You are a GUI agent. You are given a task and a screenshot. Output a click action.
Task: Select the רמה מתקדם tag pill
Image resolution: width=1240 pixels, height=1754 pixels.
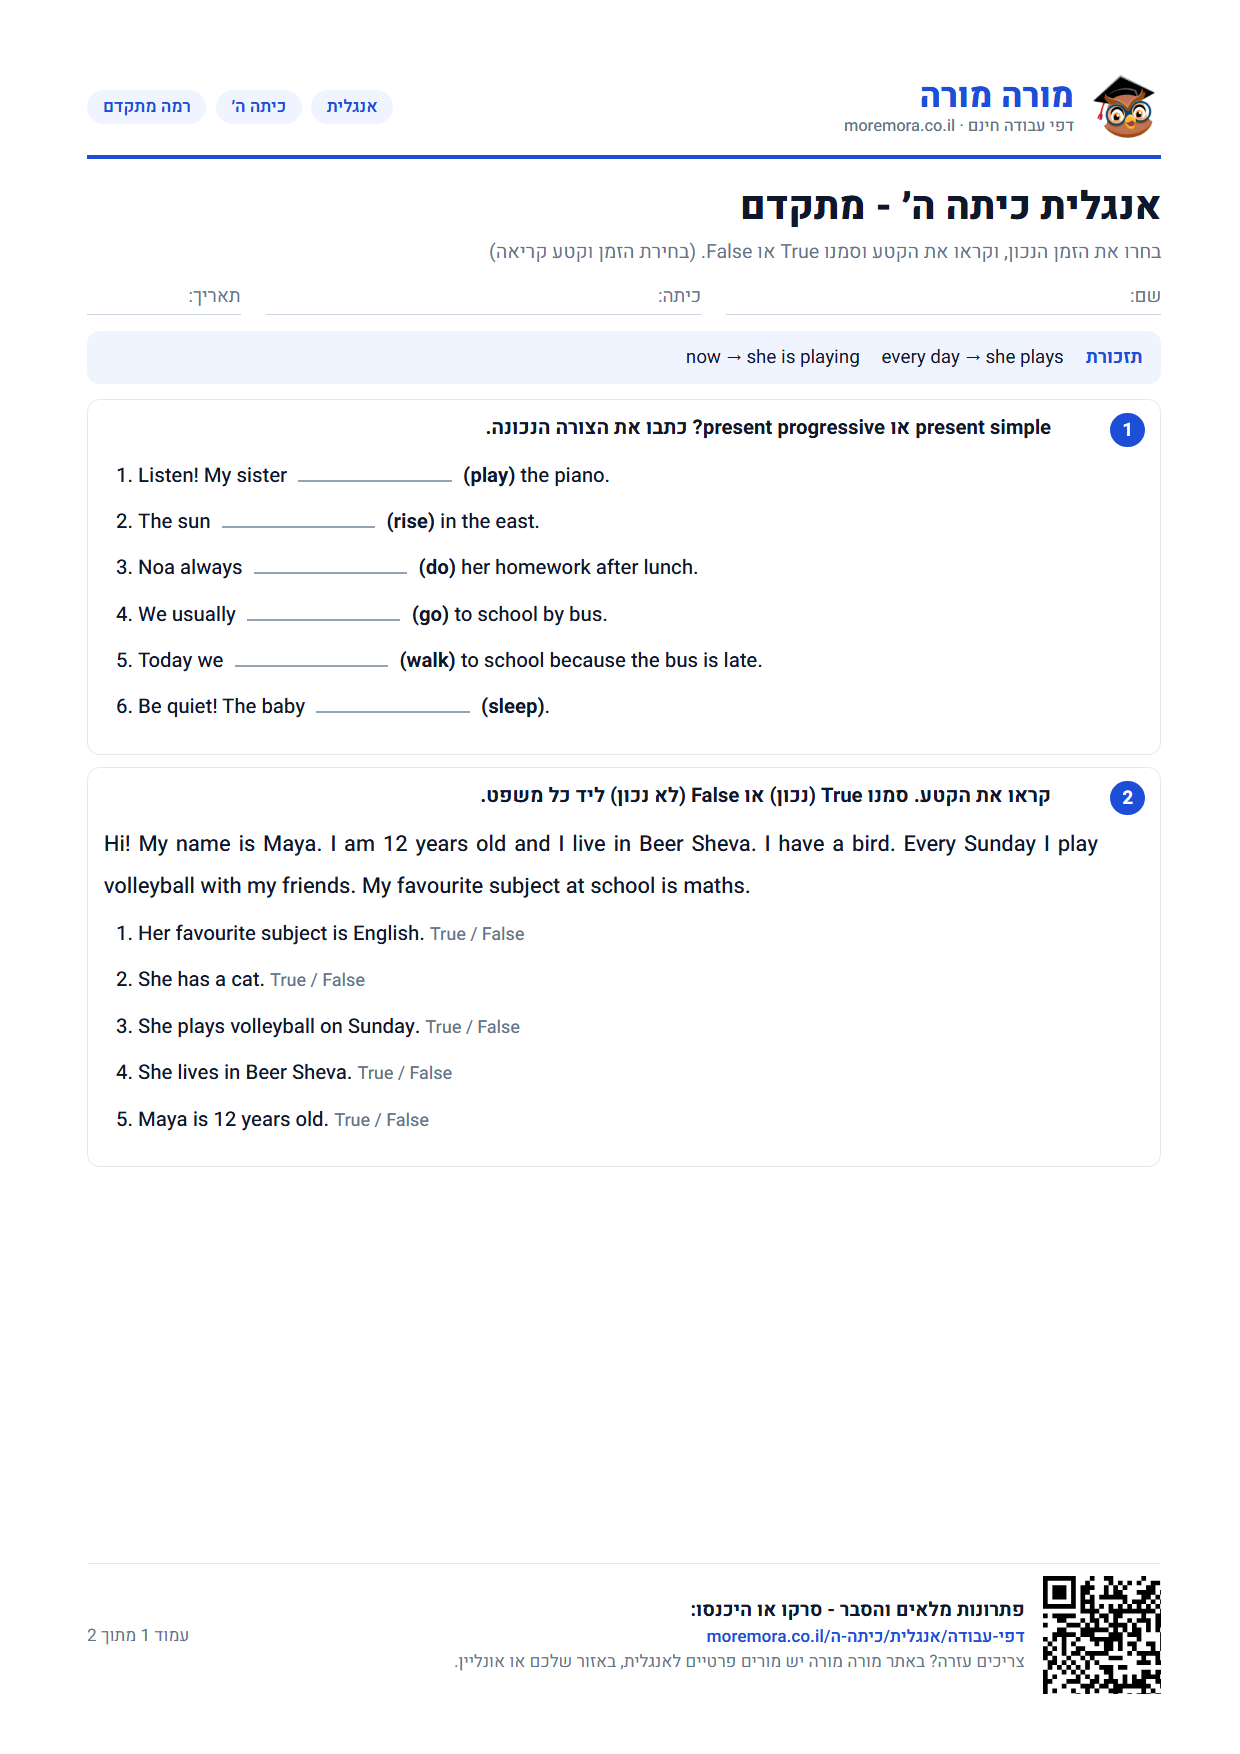(147, 107)
